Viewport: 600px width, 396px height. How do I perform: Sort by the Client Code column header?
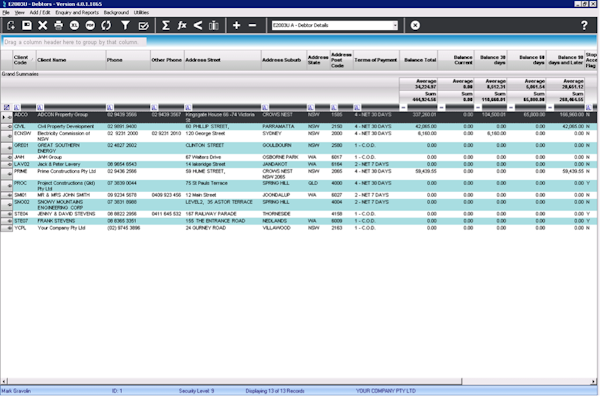pyautogui.click(x=24, y=60)
